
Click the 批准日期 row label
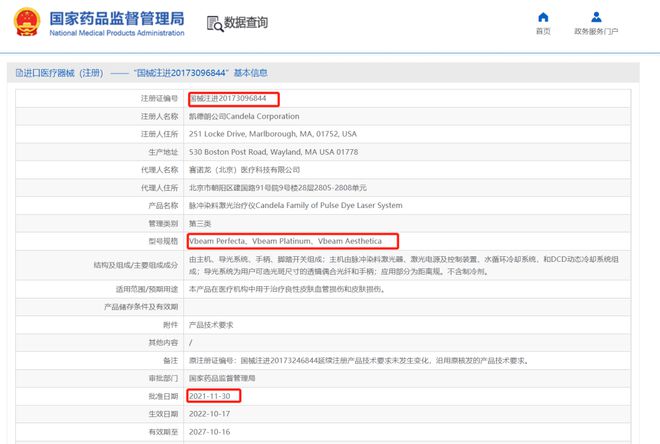point(163,396)
